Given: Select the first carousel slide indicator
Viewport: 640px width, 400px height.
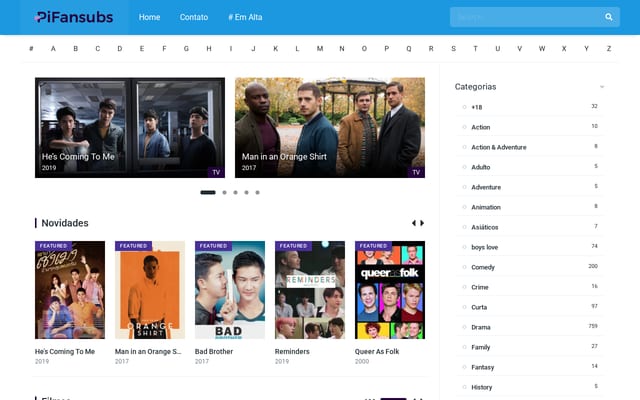Looking at the screenshot, I should (x=208, y=192).
